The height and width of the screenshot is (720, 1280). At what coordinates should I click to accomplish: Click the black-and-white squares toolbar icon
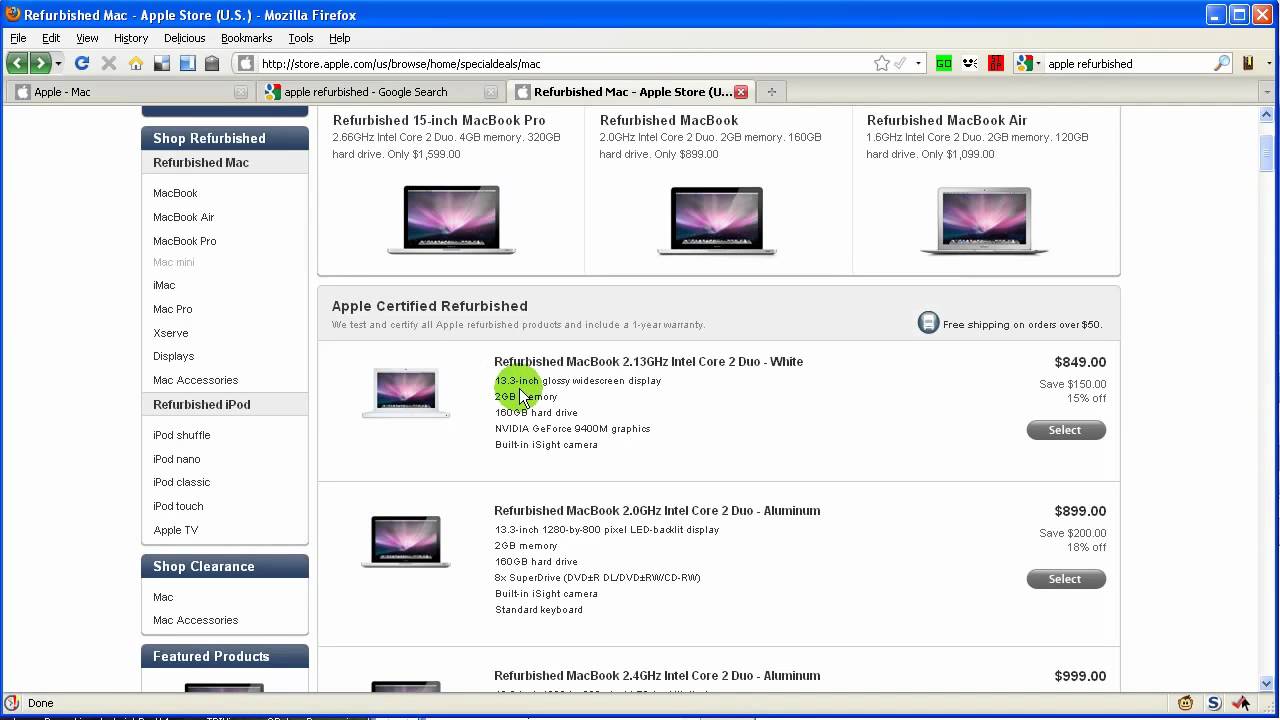pyautogui.click(x=162, y=63)
